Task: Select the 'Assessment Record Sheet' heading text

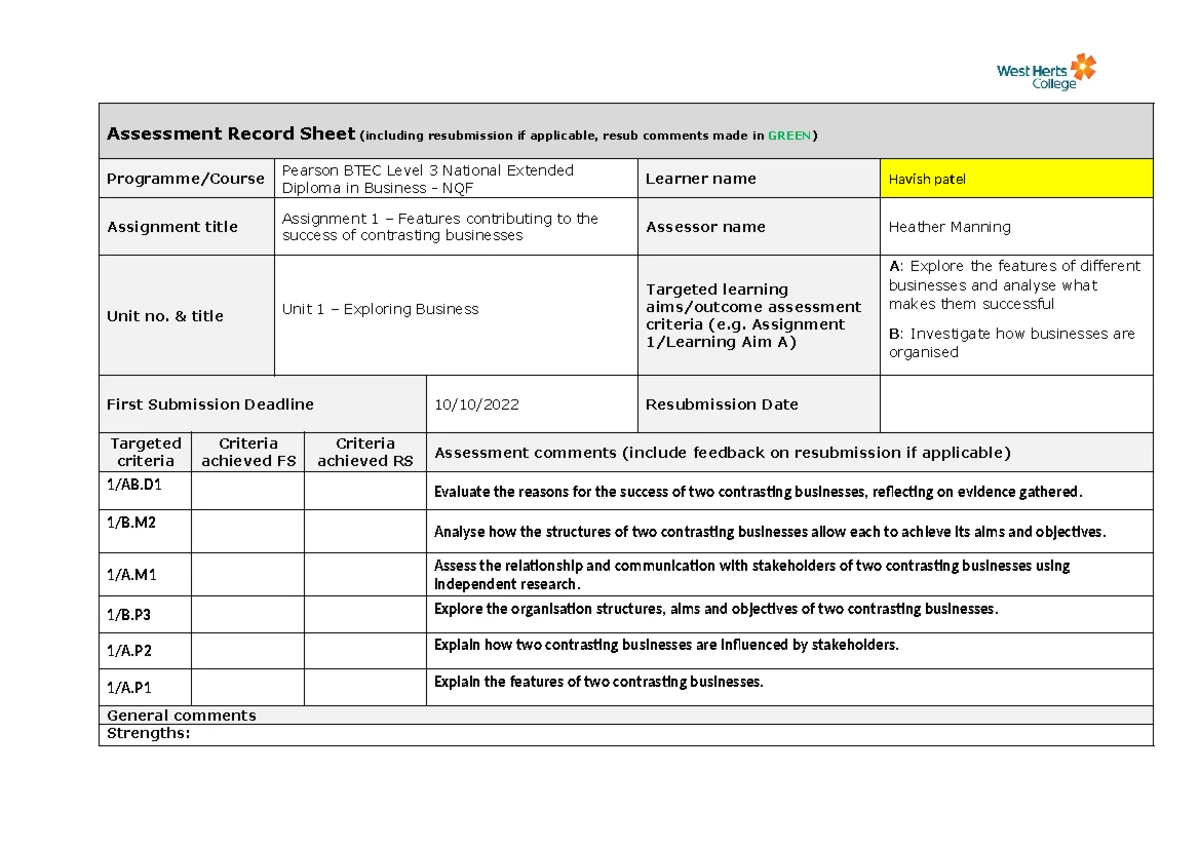Action: pos(231,134)
